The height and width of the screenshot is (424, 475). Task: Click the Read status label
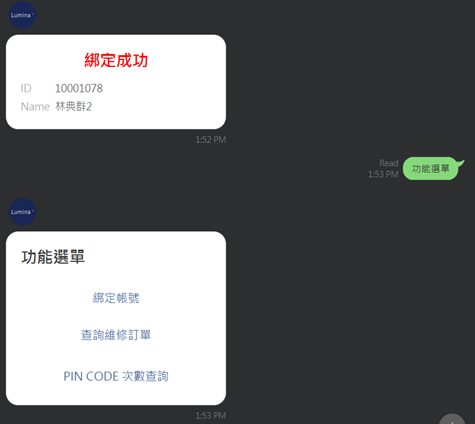click(x=389, y=163)
